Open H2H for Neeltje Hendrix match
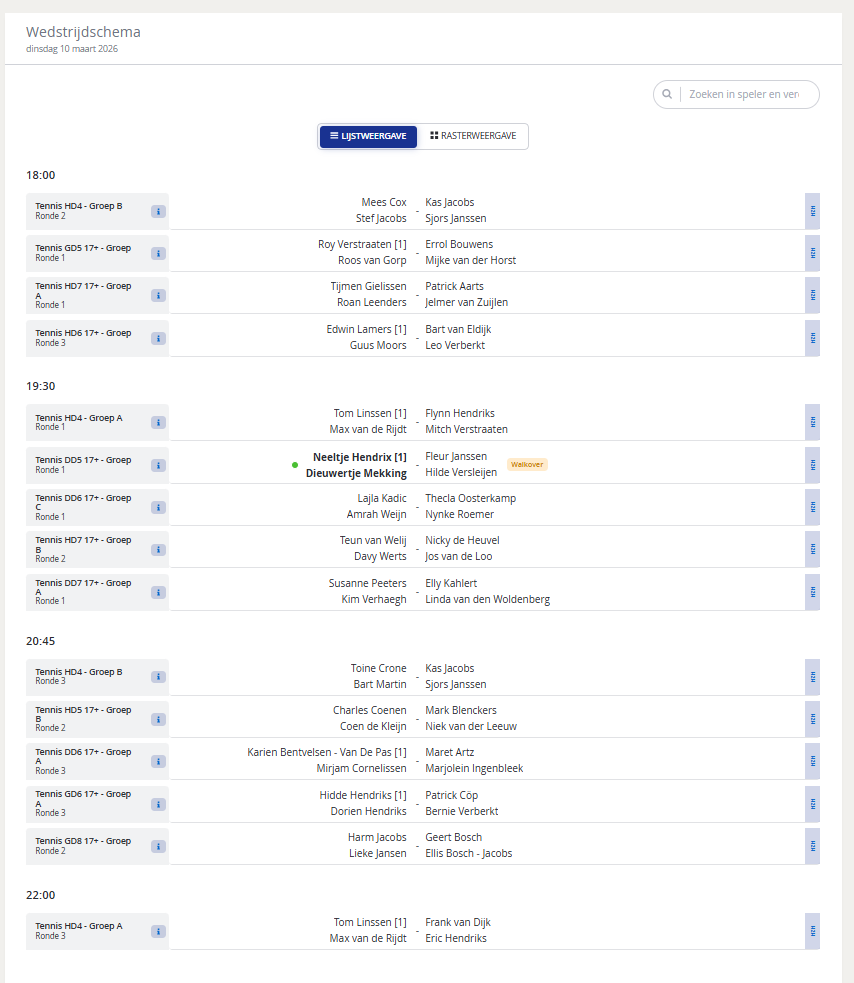 coord(812,465)
